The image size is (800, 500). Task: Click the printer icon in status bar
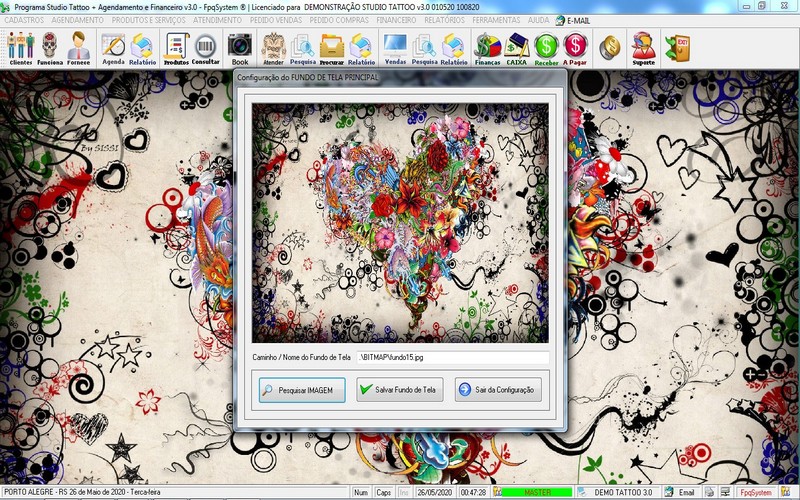tap(710, 492)
